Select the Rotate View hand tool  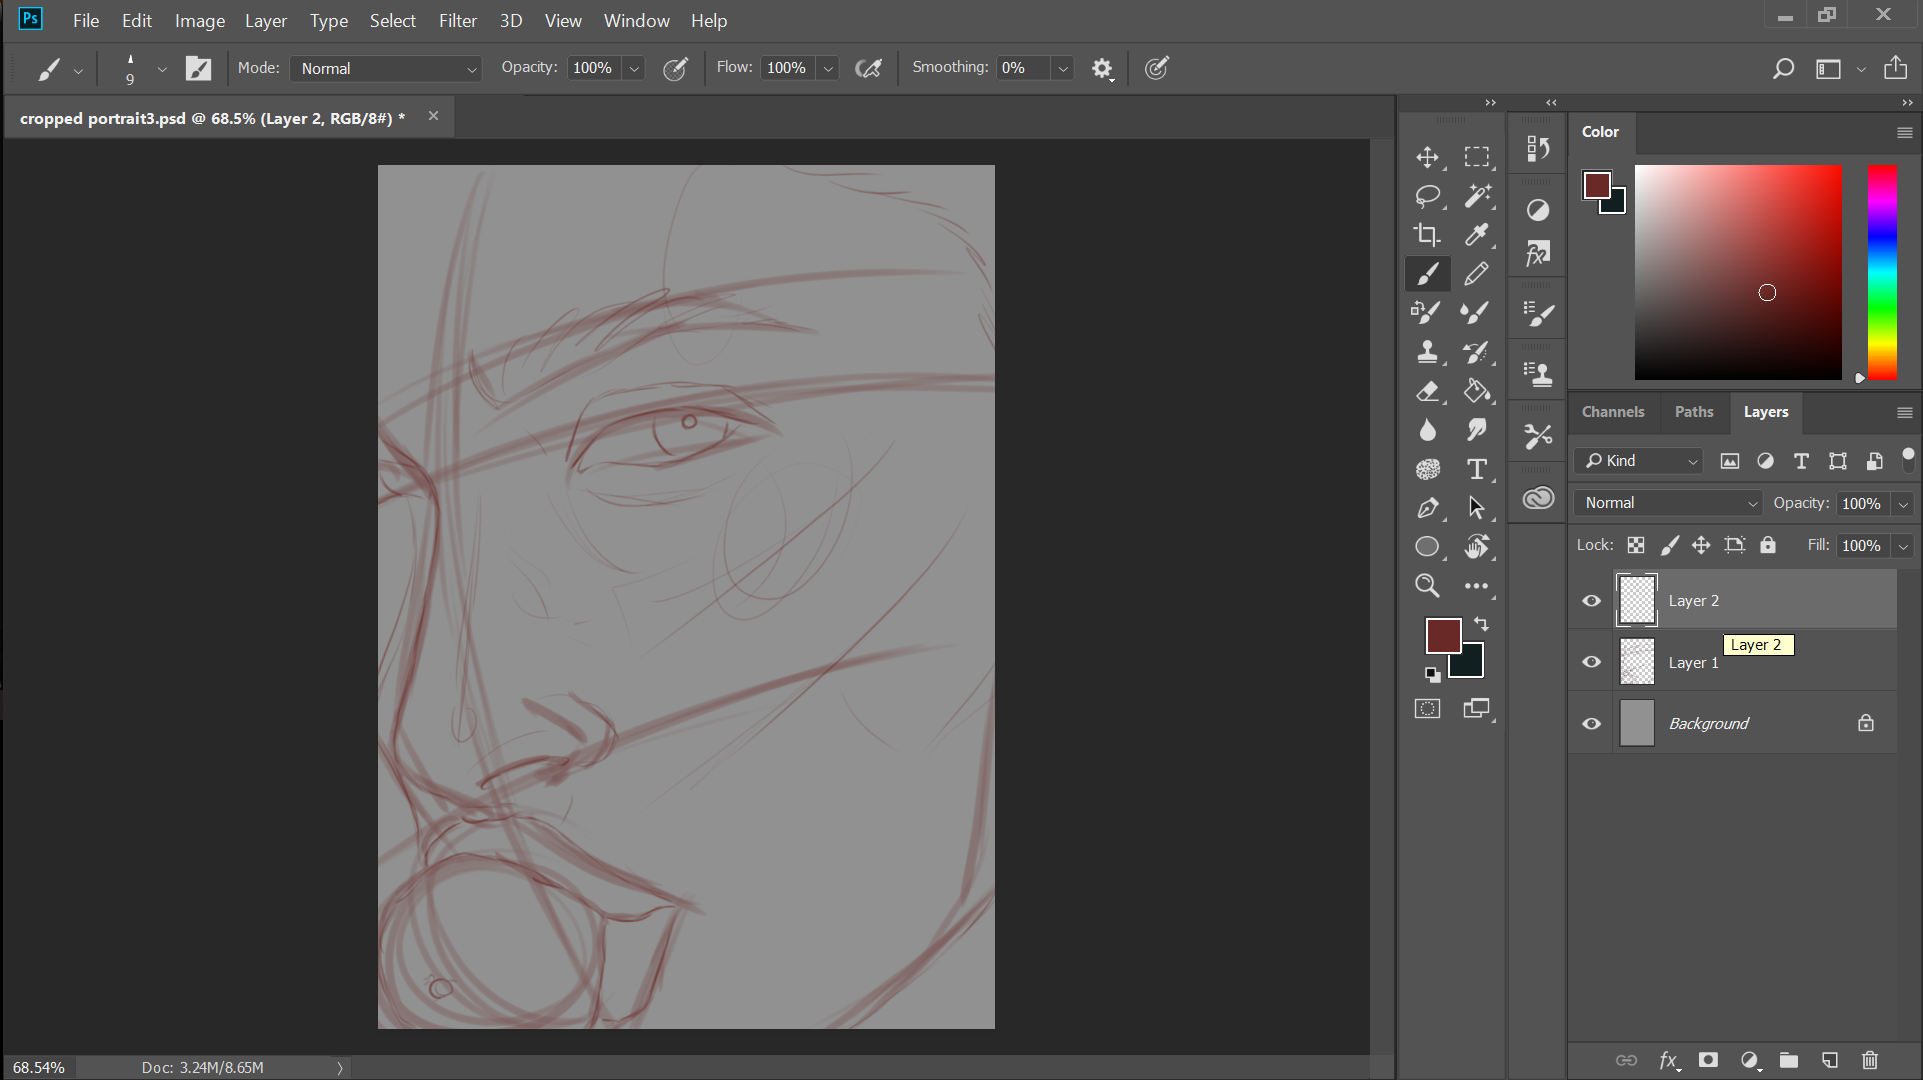[1476, 547]
